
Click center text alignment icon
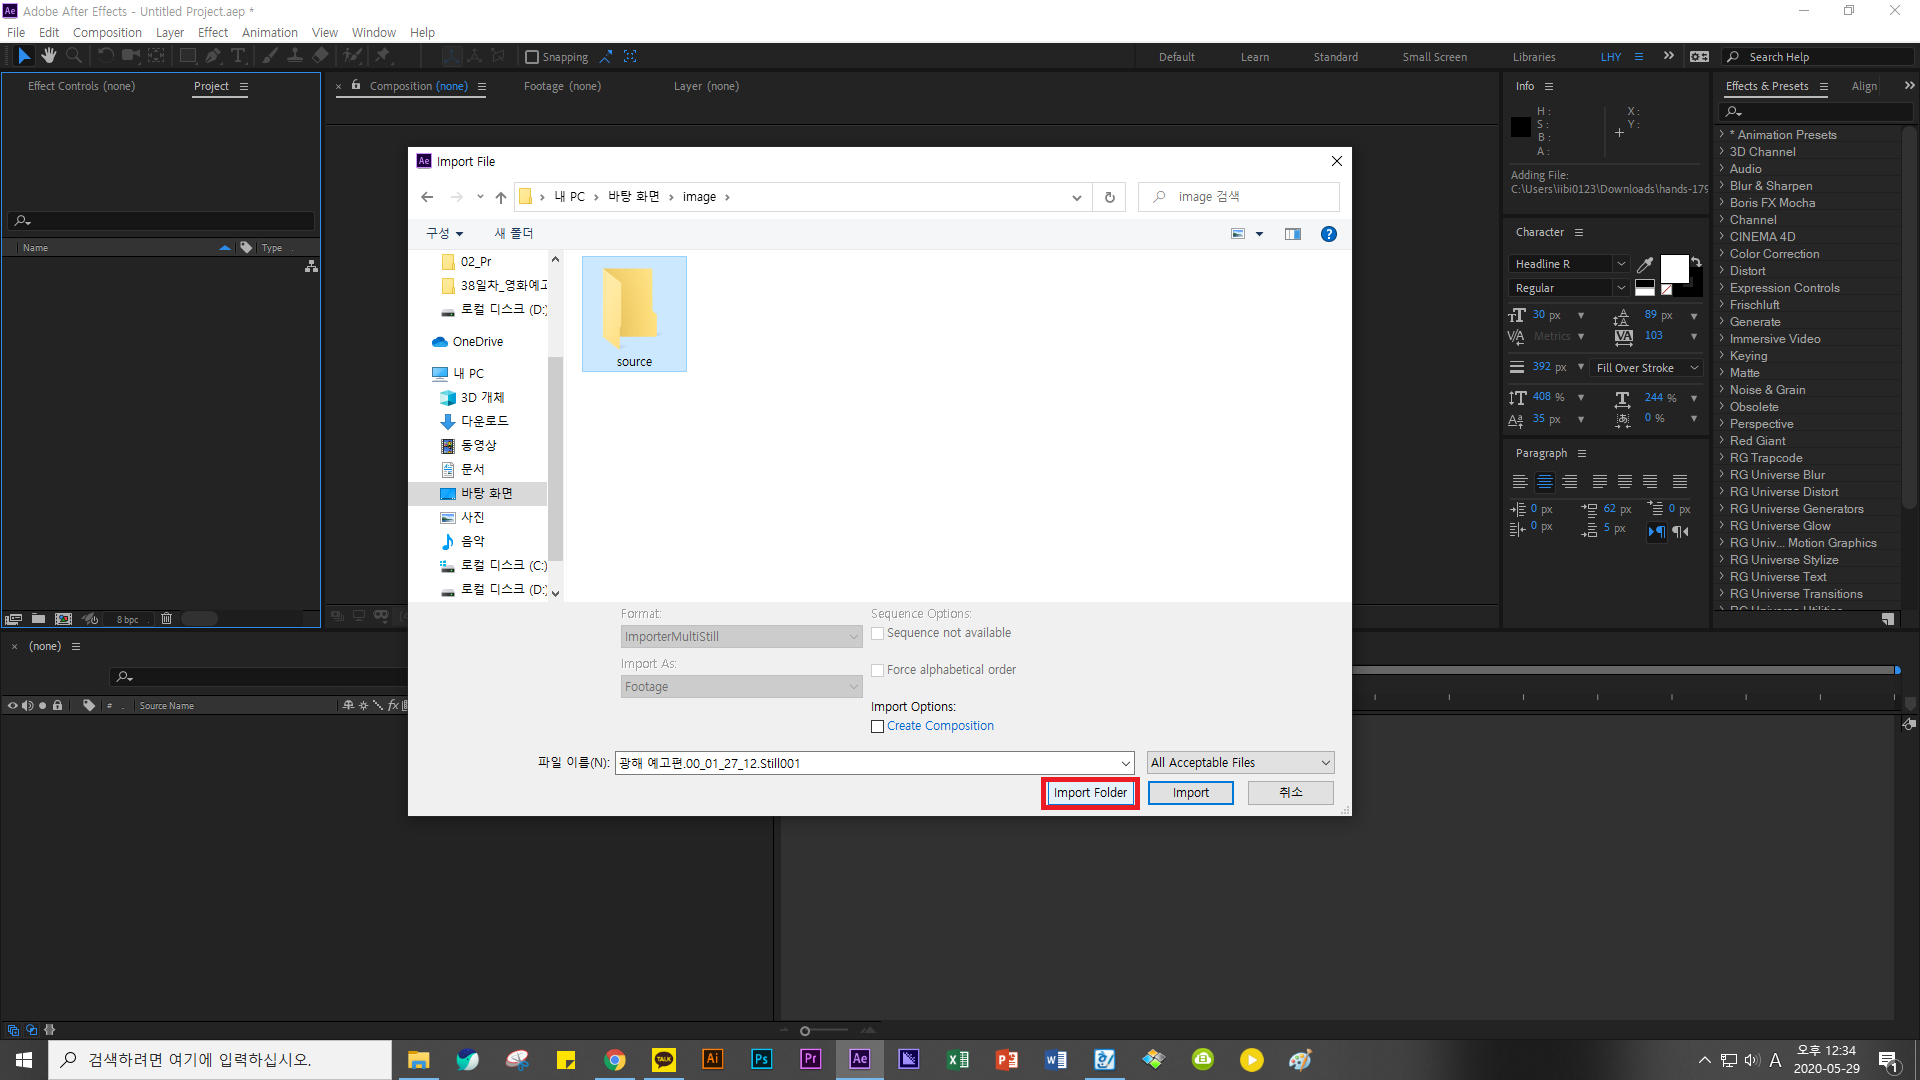[x=1545, y=482]
